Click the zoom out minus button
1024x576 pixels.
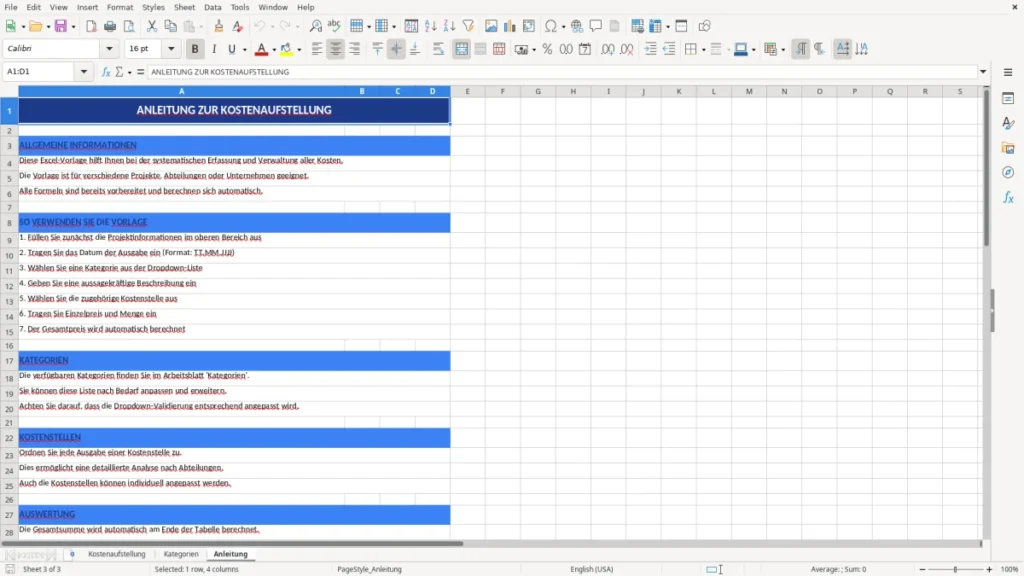(x=922, y=569)
